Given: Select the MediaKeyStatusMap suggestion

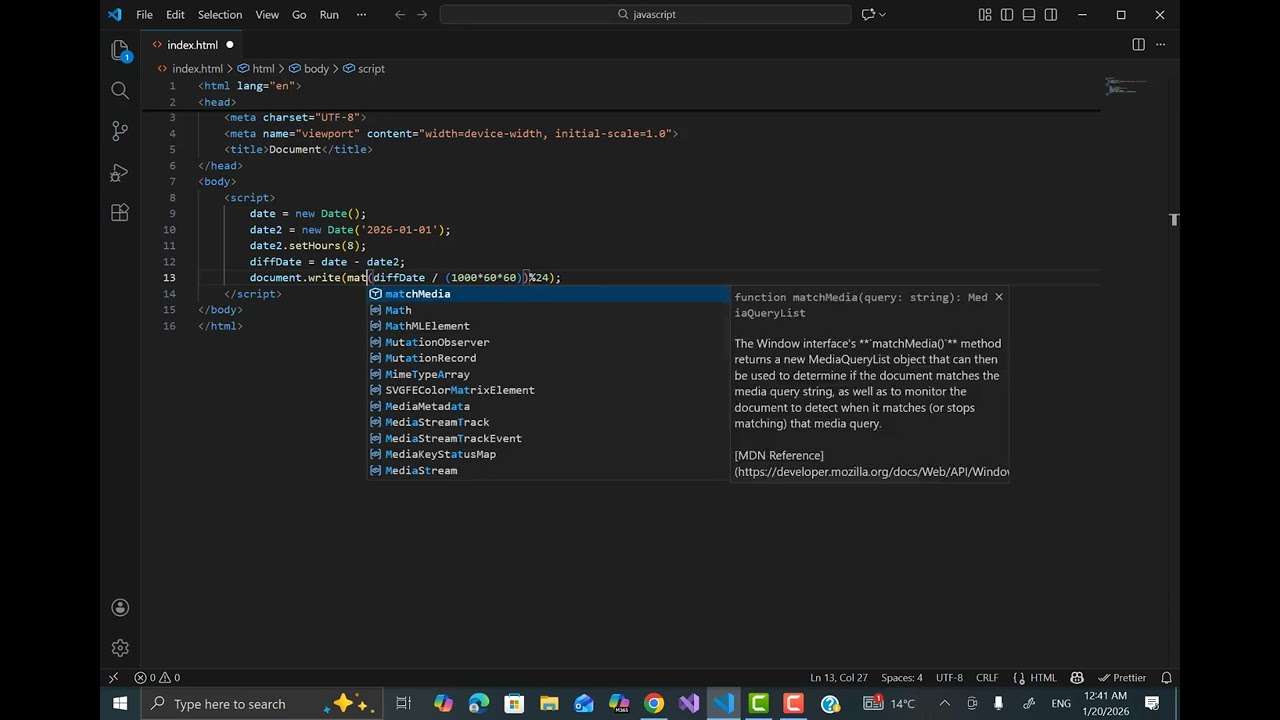Looking at the screenshot, I should (x=548, y=454).
